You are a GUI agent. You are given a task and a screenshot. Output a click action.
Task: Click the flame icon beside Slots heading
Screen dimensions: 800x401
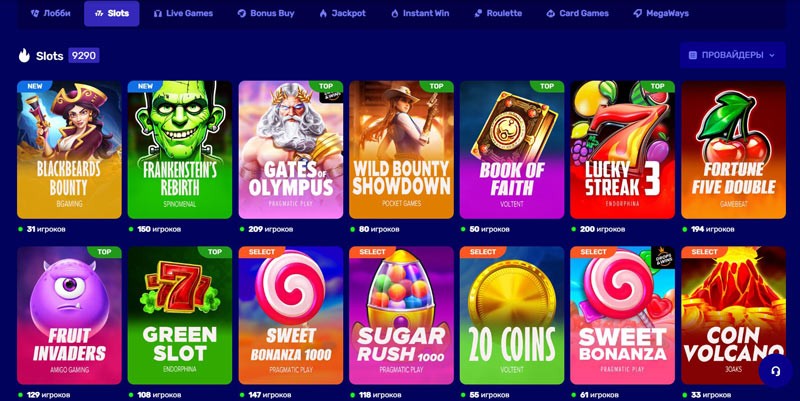click(x=24, y=55)
